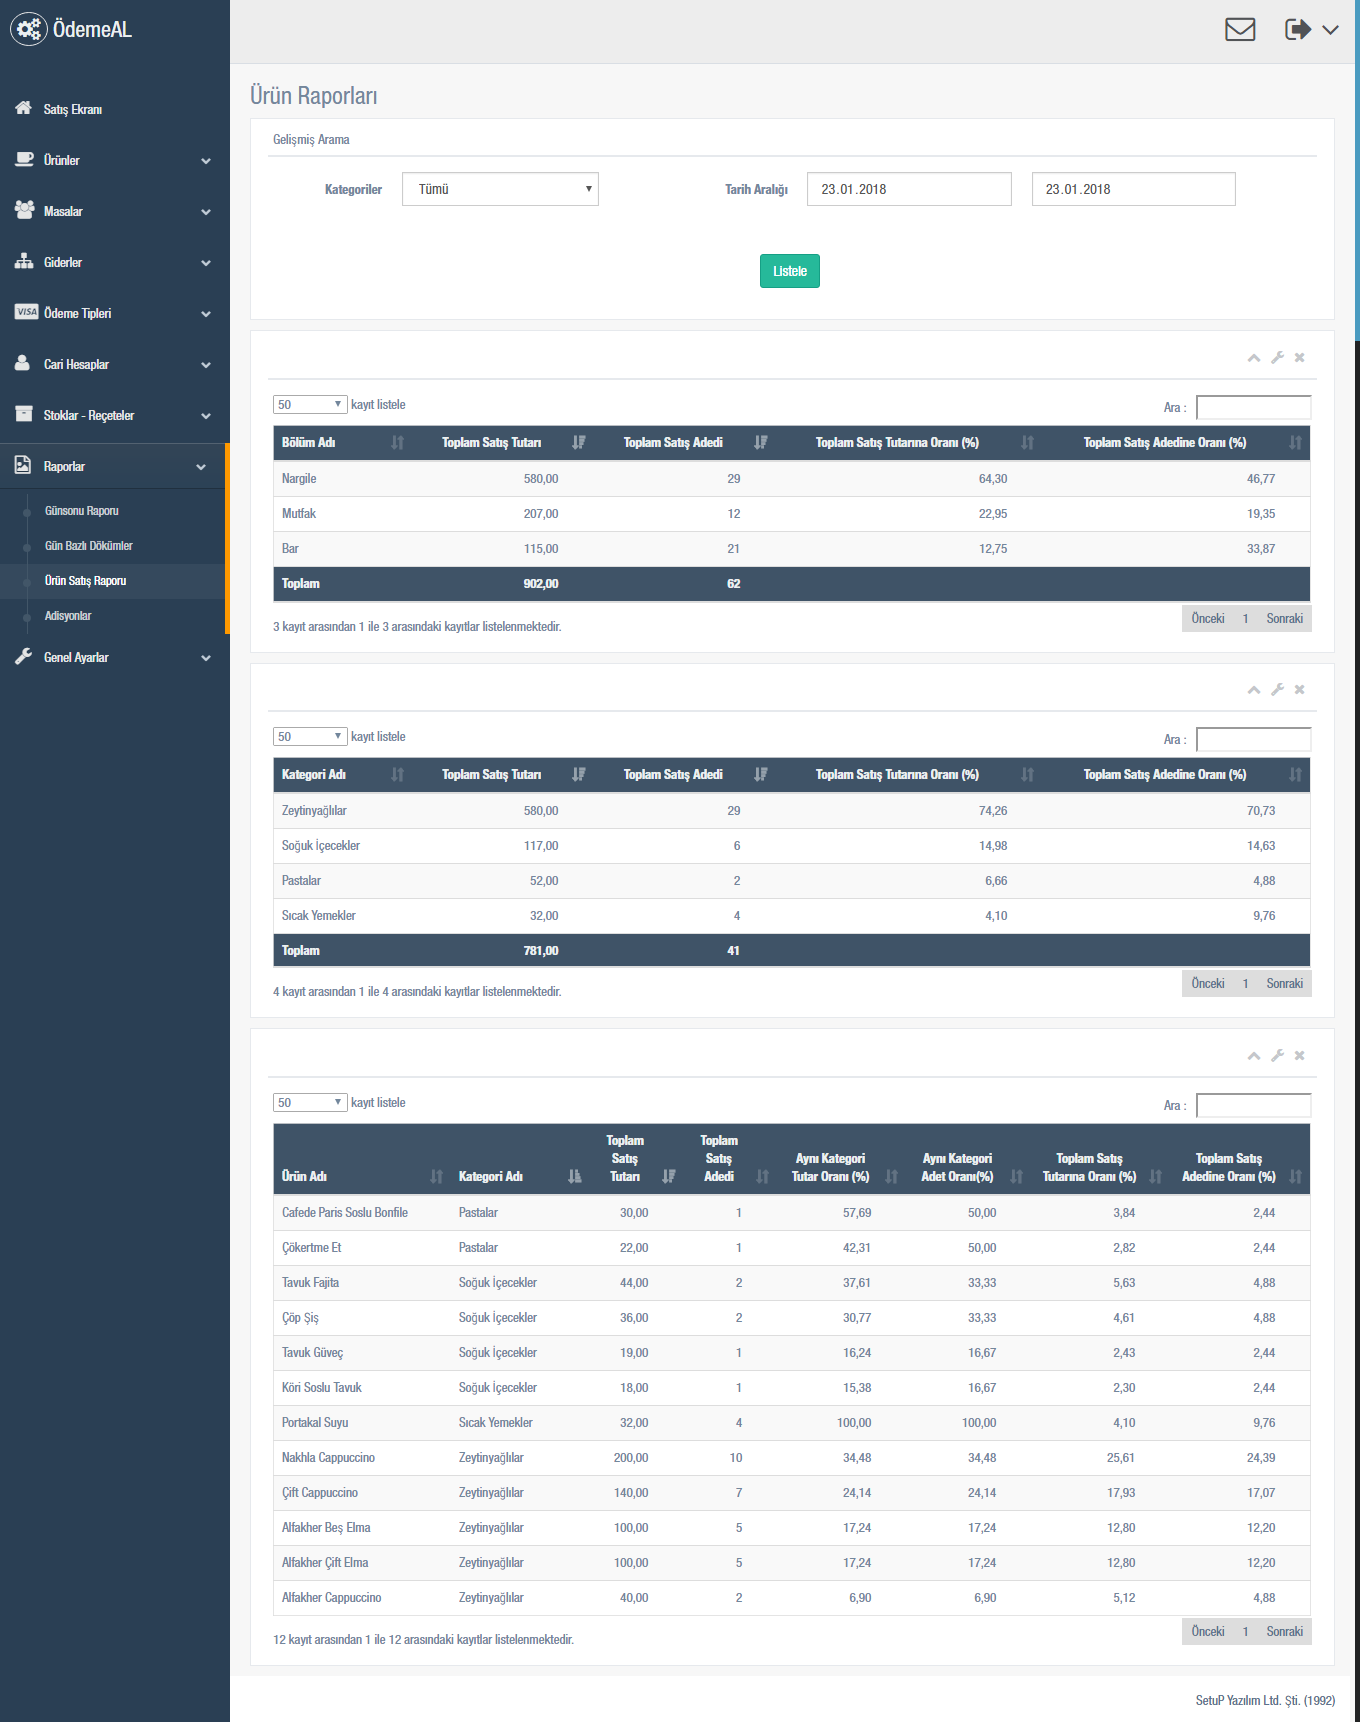Open Günsonu Raporu submenu item
The height and width of the screenshot is (1722, 1360).
[x=81, y=510]
